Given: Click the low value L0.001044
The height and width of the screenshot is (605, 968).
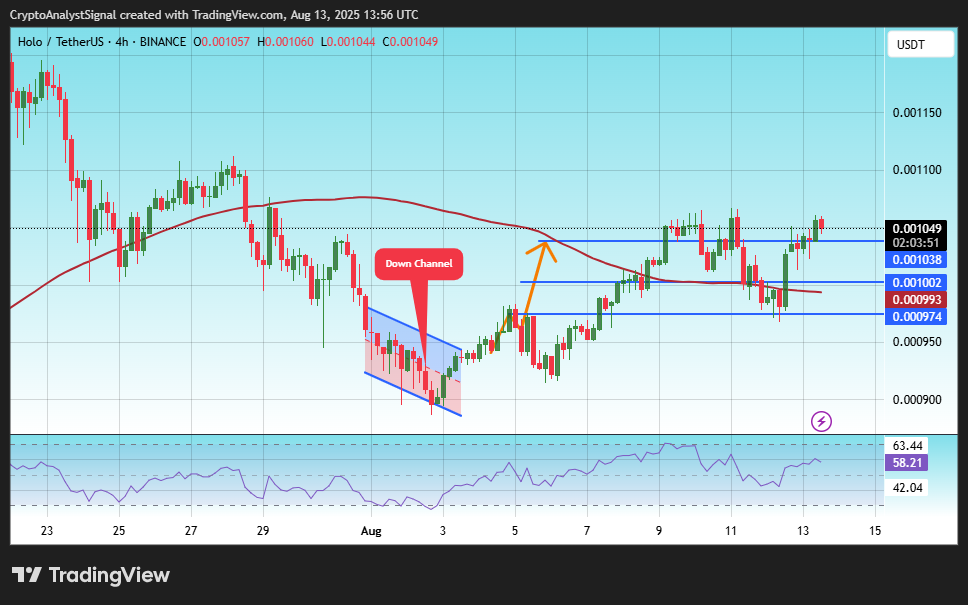Looking at the screenshot, I should (348, 42).
